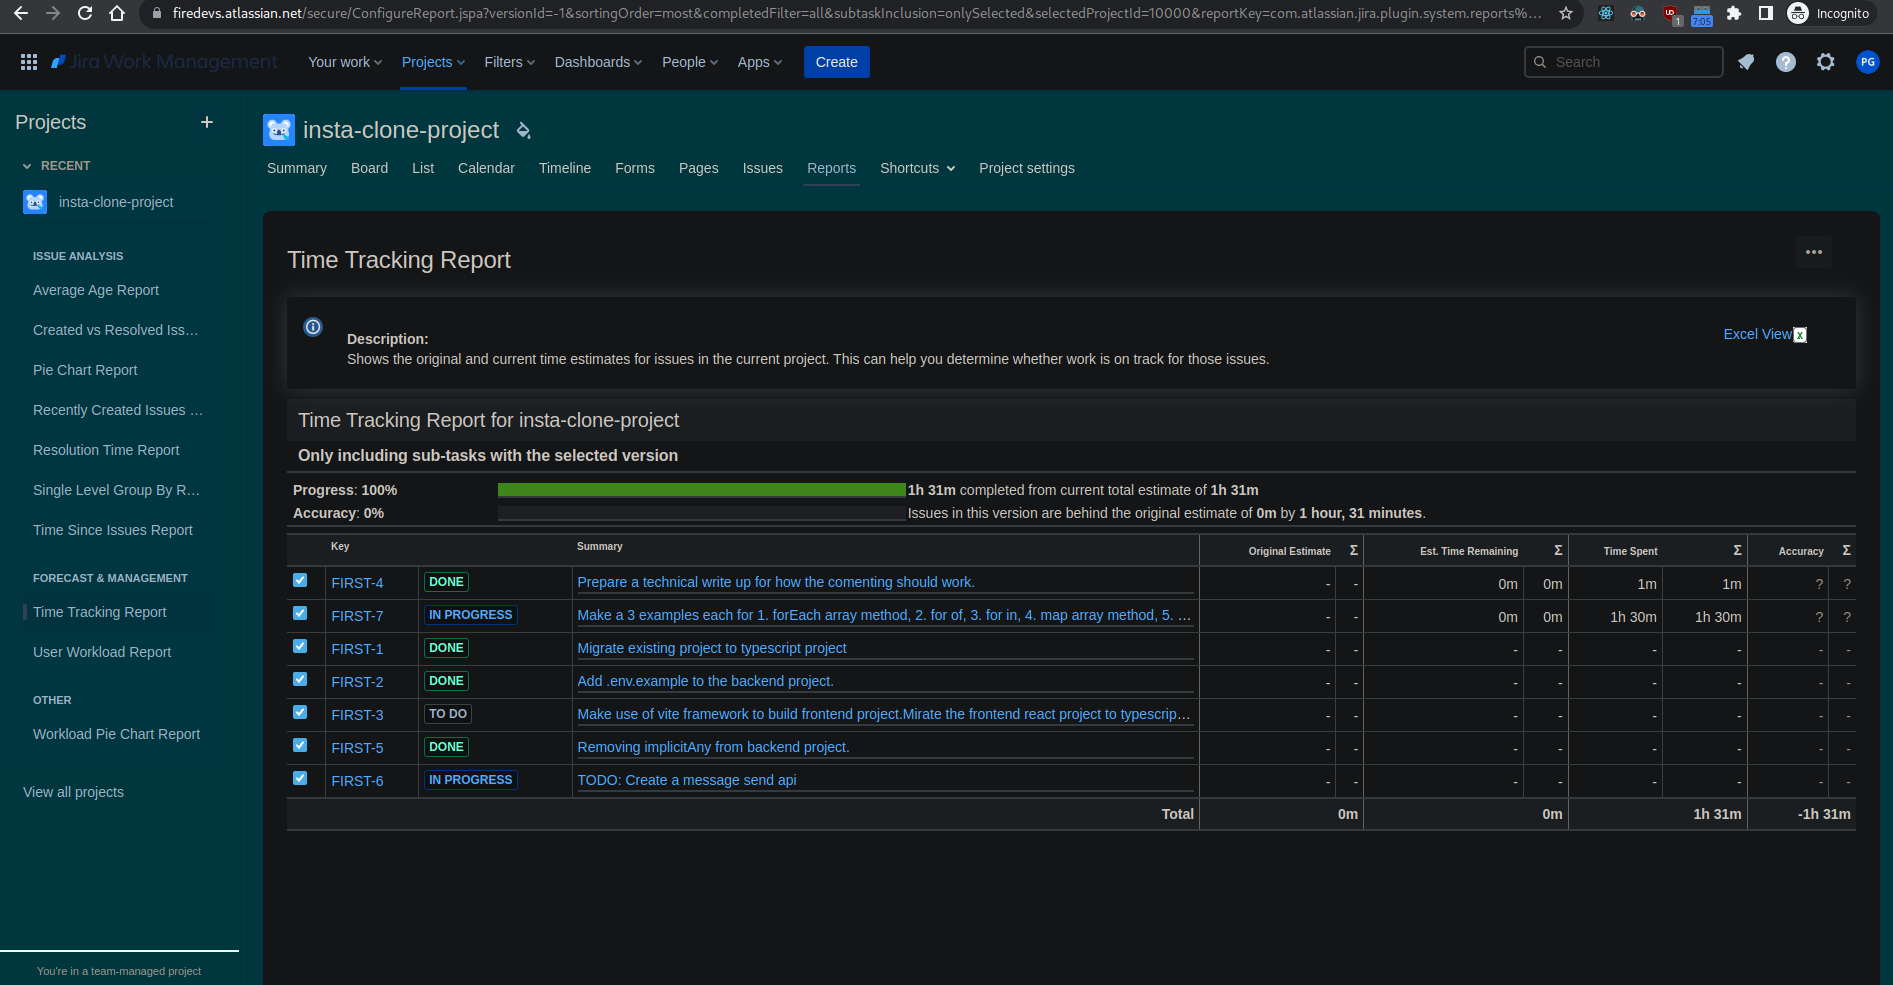The width and height of the screenshot is (1893, 985).
Task: Click the Excel file icon beside Excel View
Action: [1800, 335]
